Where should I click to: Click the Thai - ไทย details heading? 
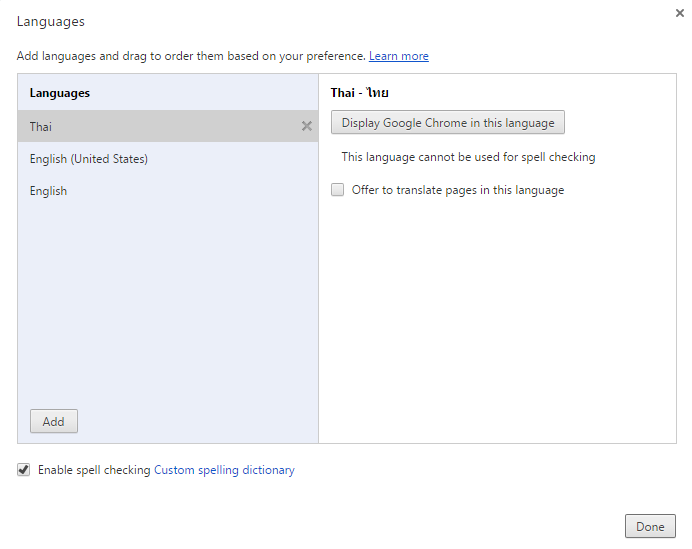(359, 93)
